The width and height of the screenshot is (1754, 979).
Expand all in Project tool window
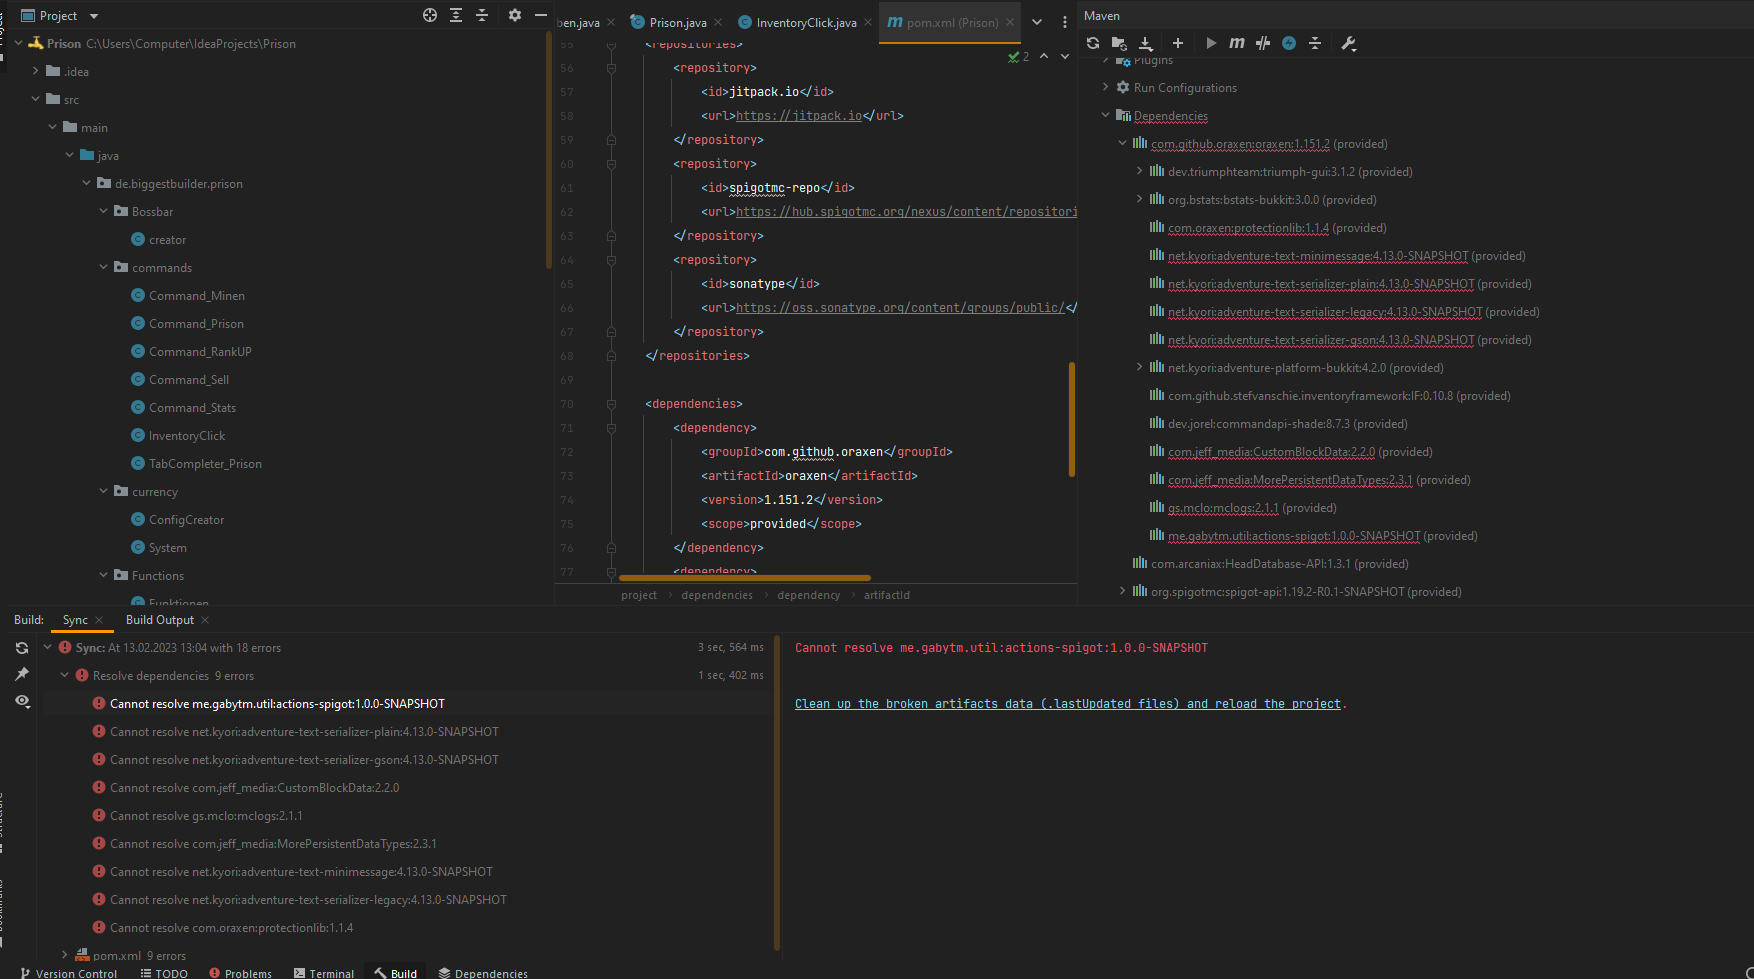point(456,15)
